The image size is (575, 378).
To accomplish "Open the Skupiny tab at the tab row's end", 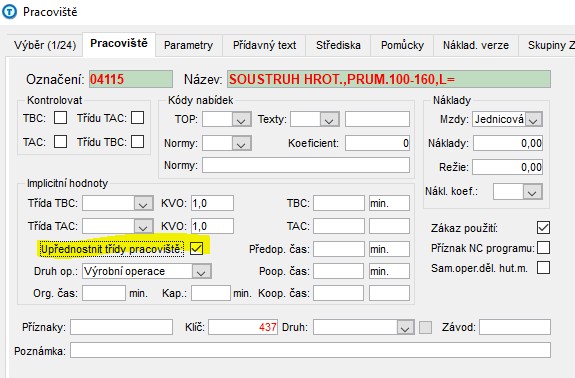I will [547, 45].
